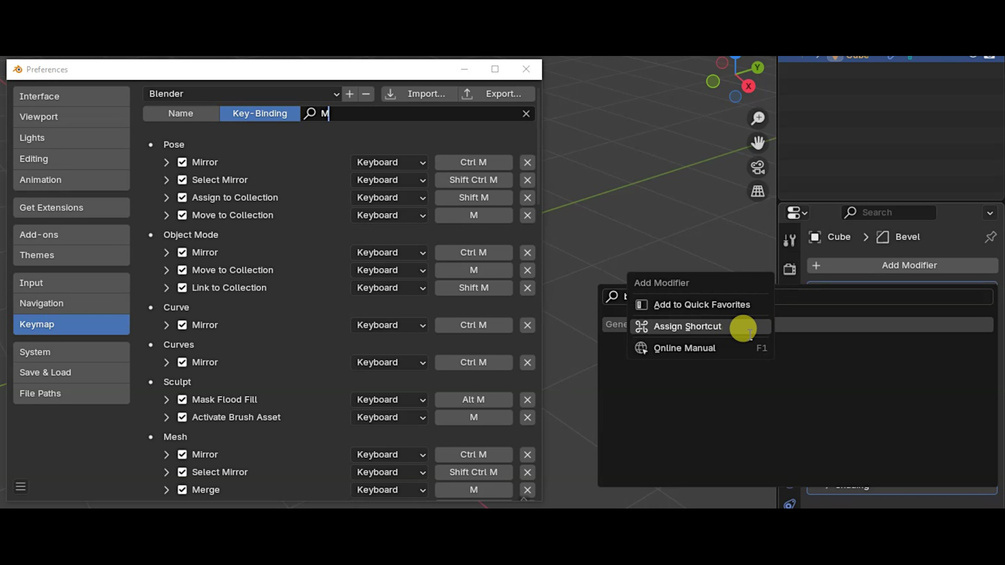Uncheck Assign to Collection item
Image resolution: width=1005 pixels, height=565 pixels.
click(182, 198)
